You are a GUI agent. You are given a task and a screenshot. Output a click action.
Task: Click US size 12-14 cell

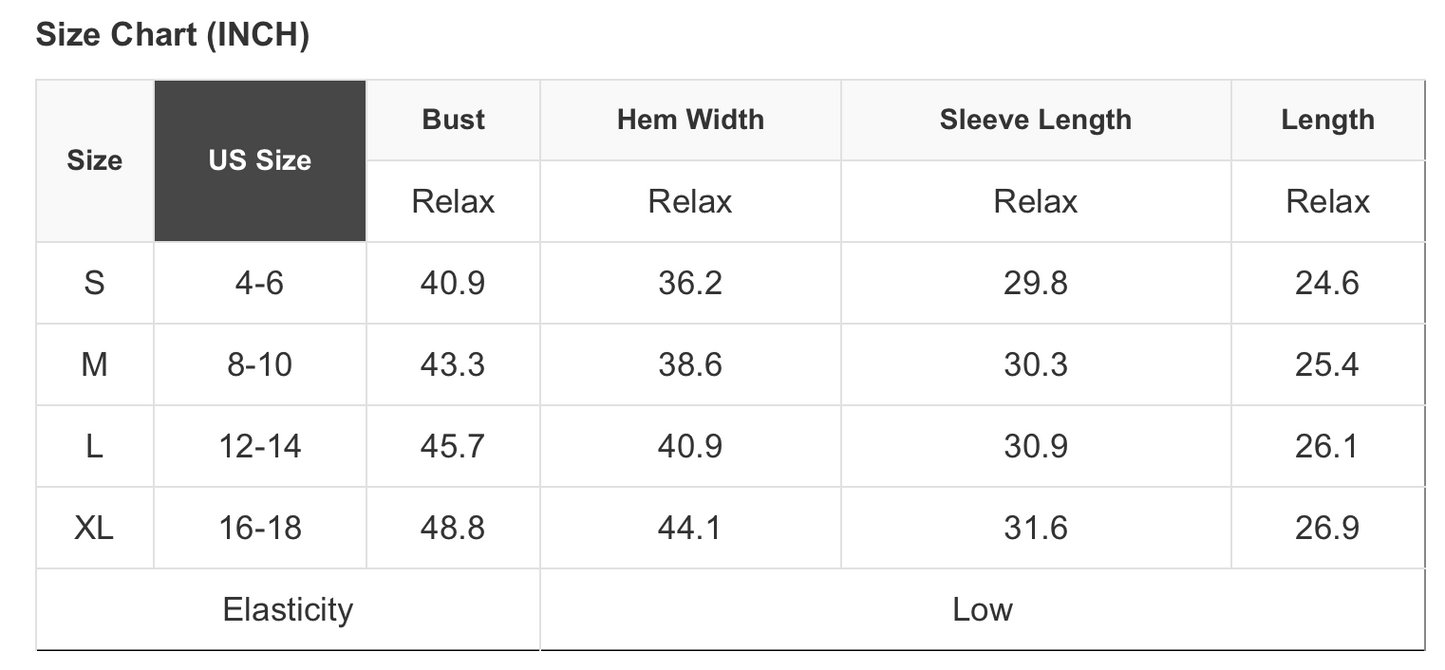click(x=260, y=446)
